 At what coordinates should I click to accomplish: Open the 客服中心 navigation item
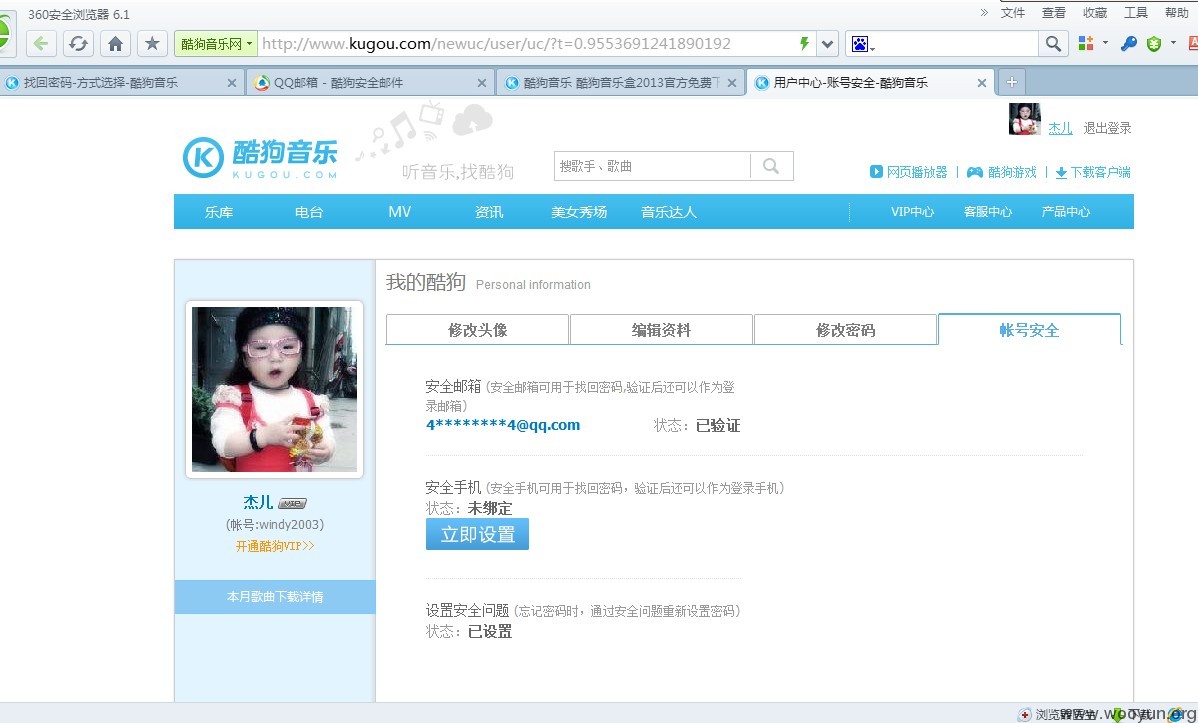pos(988,212)
